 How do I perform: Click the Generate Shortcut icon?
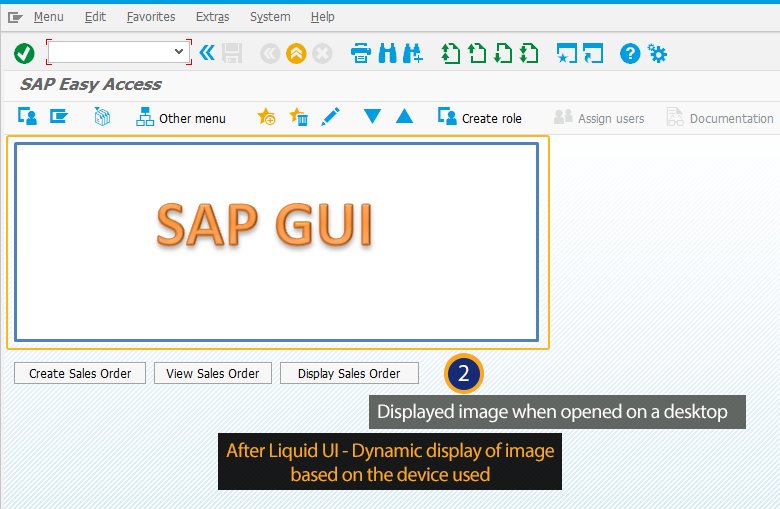click(x=593, y=53)
